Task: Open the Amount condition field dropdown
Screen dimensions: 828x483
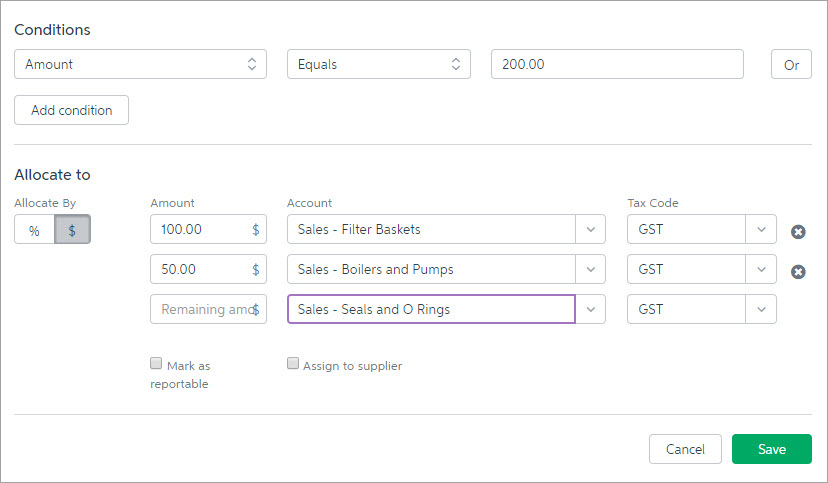Action: point(140,64)
